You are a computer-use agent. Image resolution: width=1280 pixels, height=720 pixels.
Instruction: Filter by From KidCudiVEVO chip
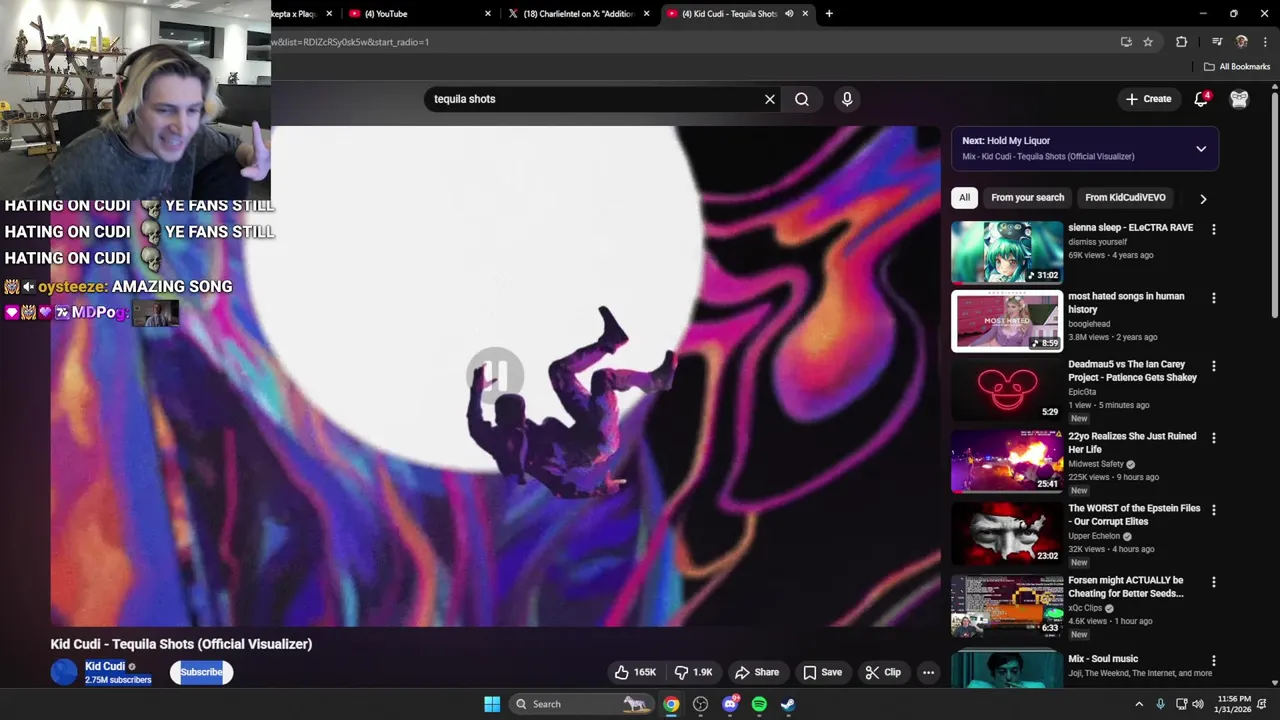[1125, 198]
